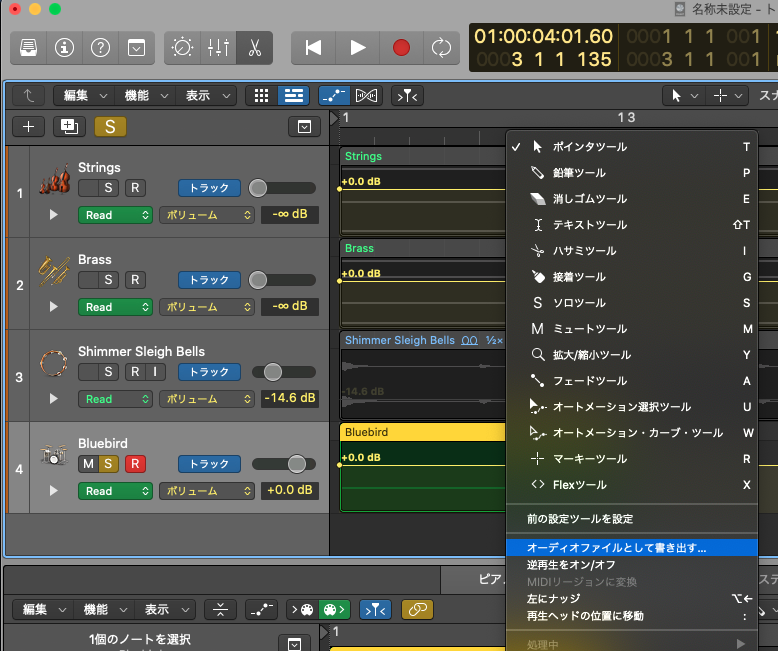Toggle Catch Playhead in Tracks area

pos(407,96)
